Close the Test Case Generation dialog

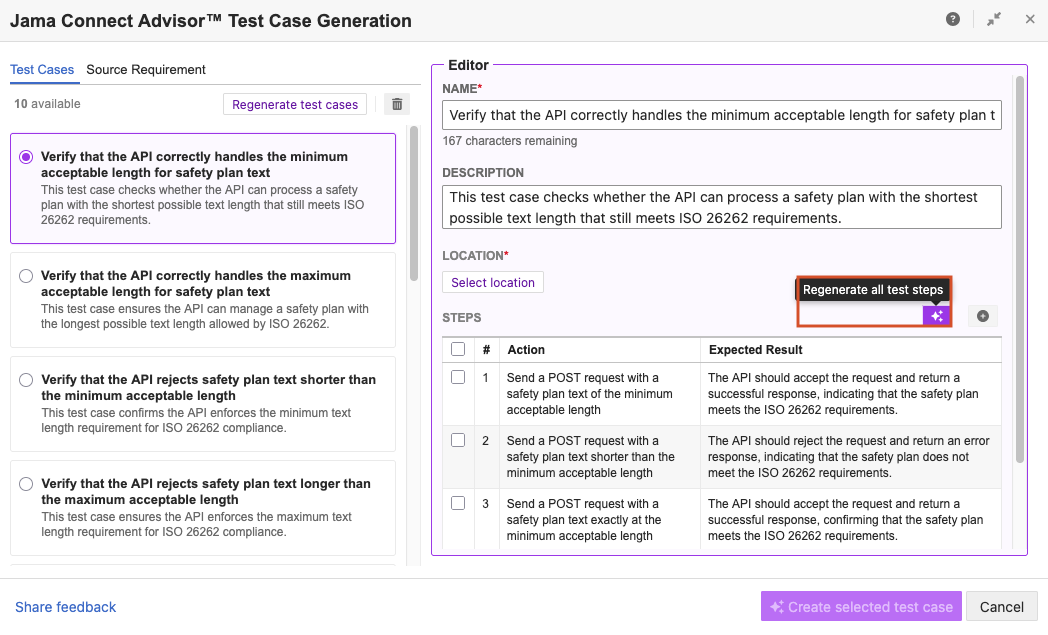[1030, 19]
